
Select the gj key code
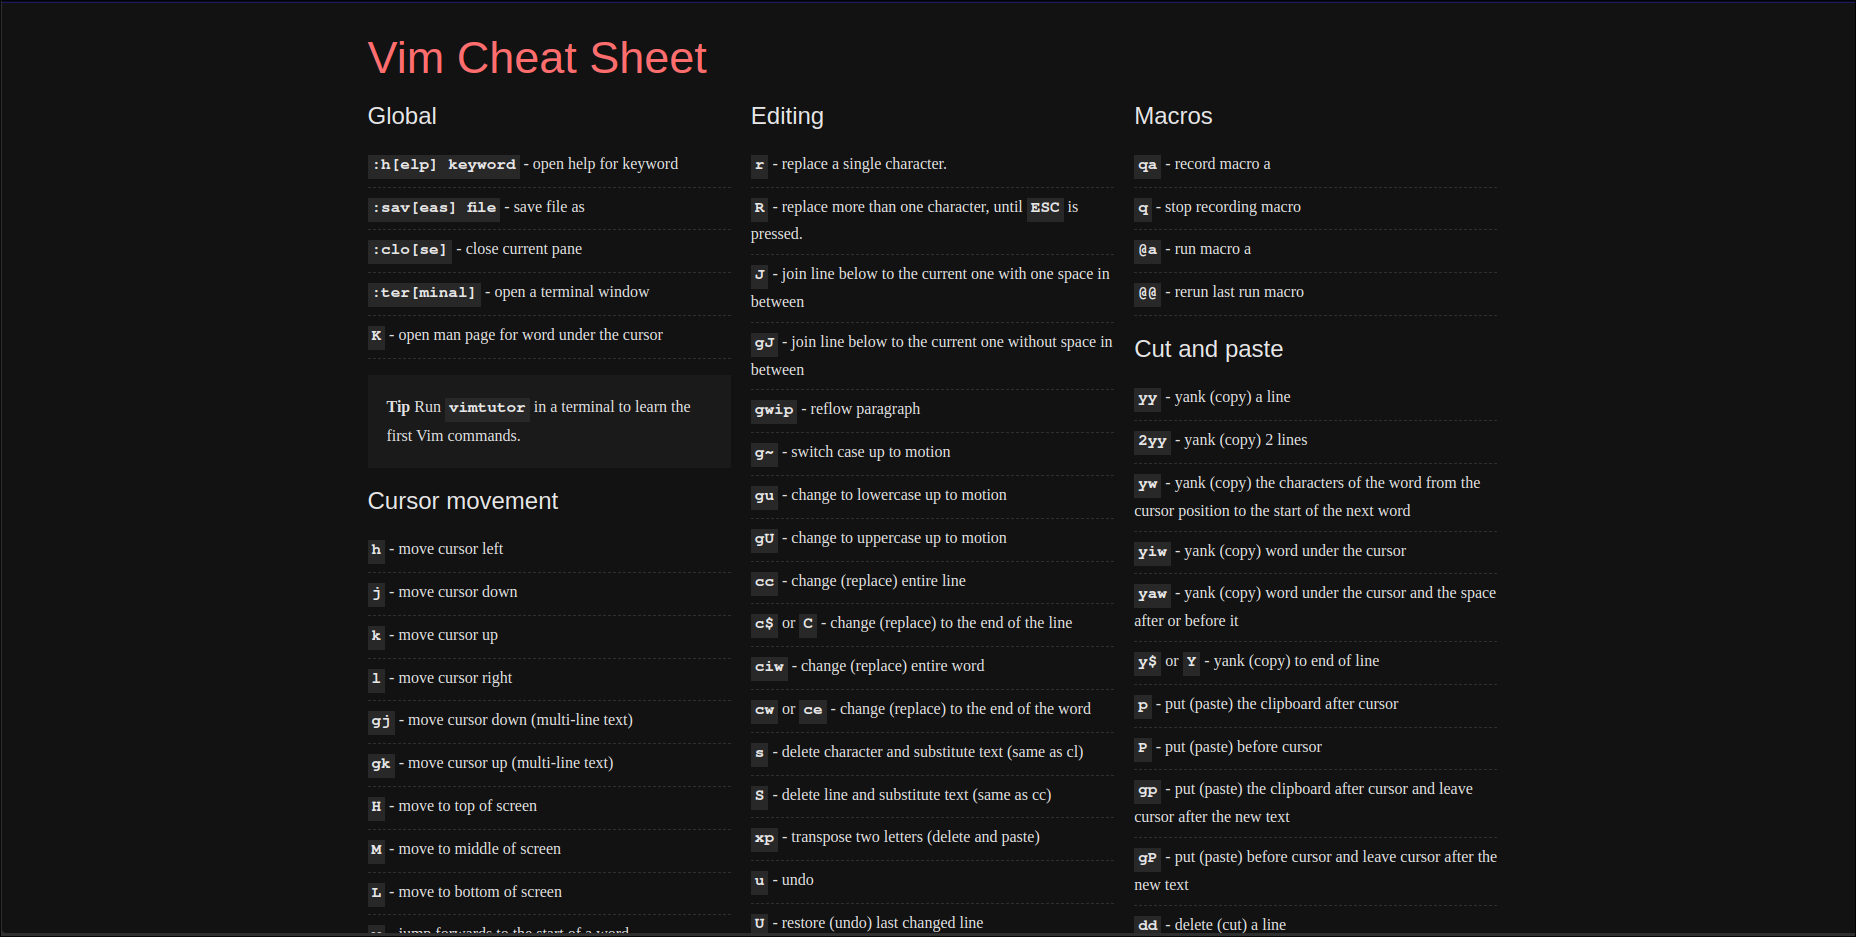coord(381,721)
